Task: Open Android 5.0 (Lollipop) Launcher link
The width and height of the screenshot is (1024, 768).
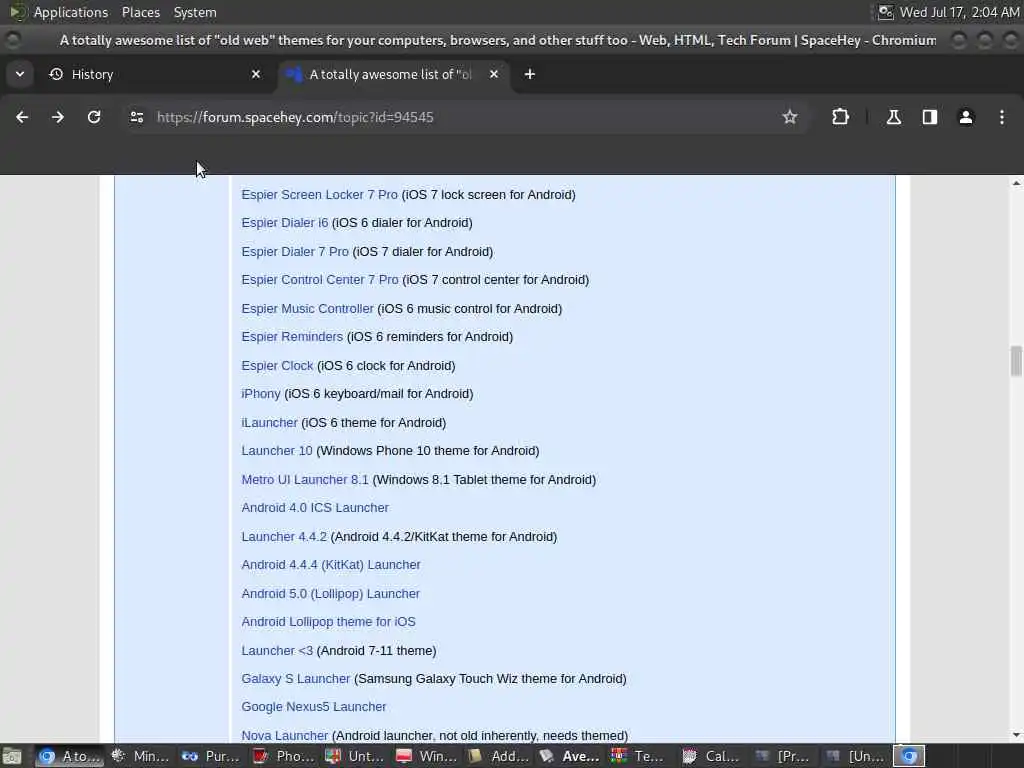Action: click(x=330, y=594)
